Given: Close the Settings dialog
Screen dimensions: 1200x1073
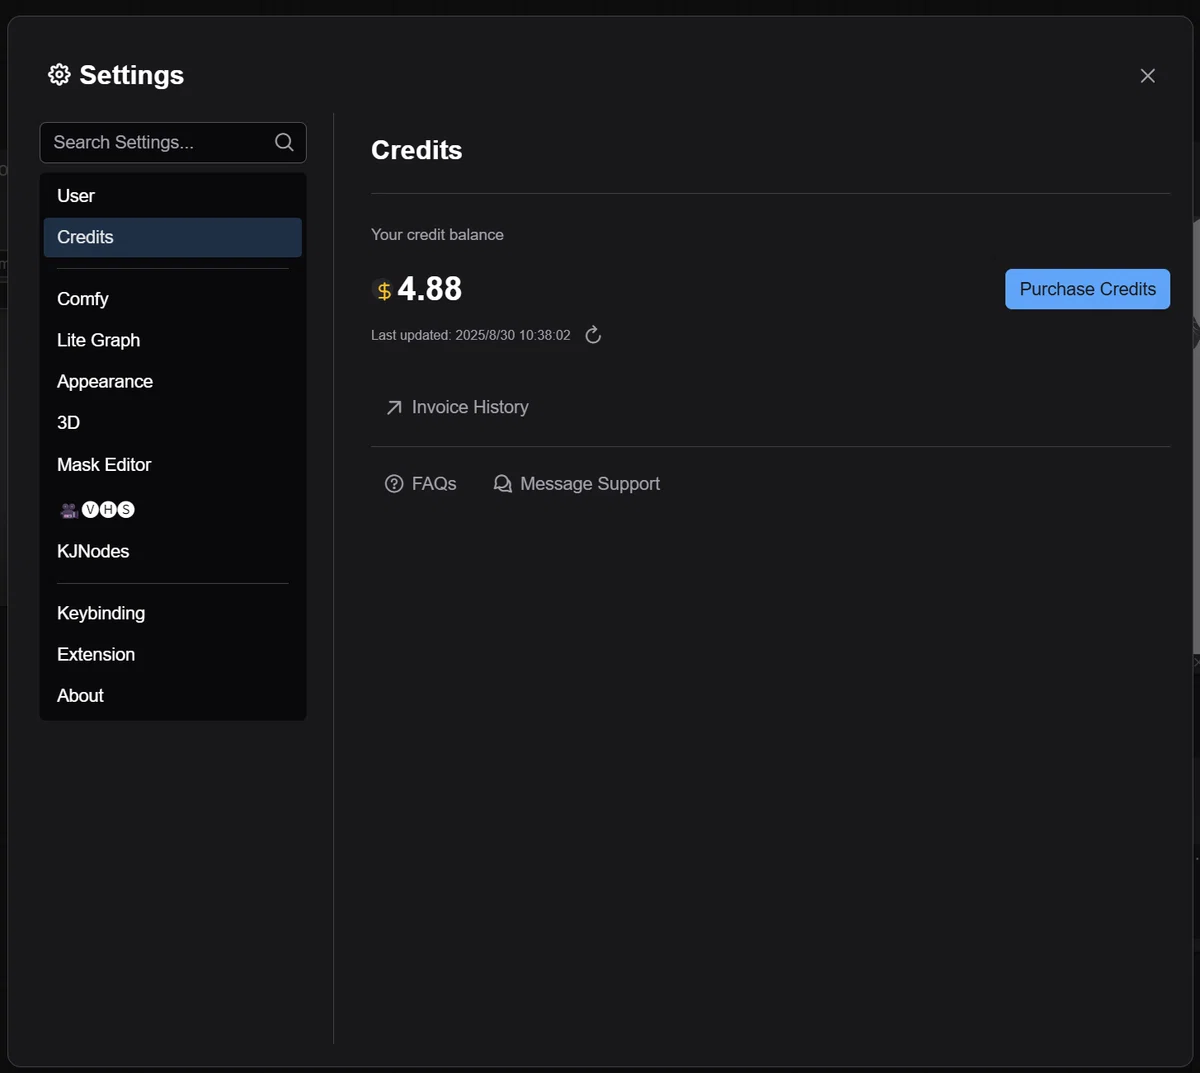Looking at the screenshot, I should coord(1148,76).
